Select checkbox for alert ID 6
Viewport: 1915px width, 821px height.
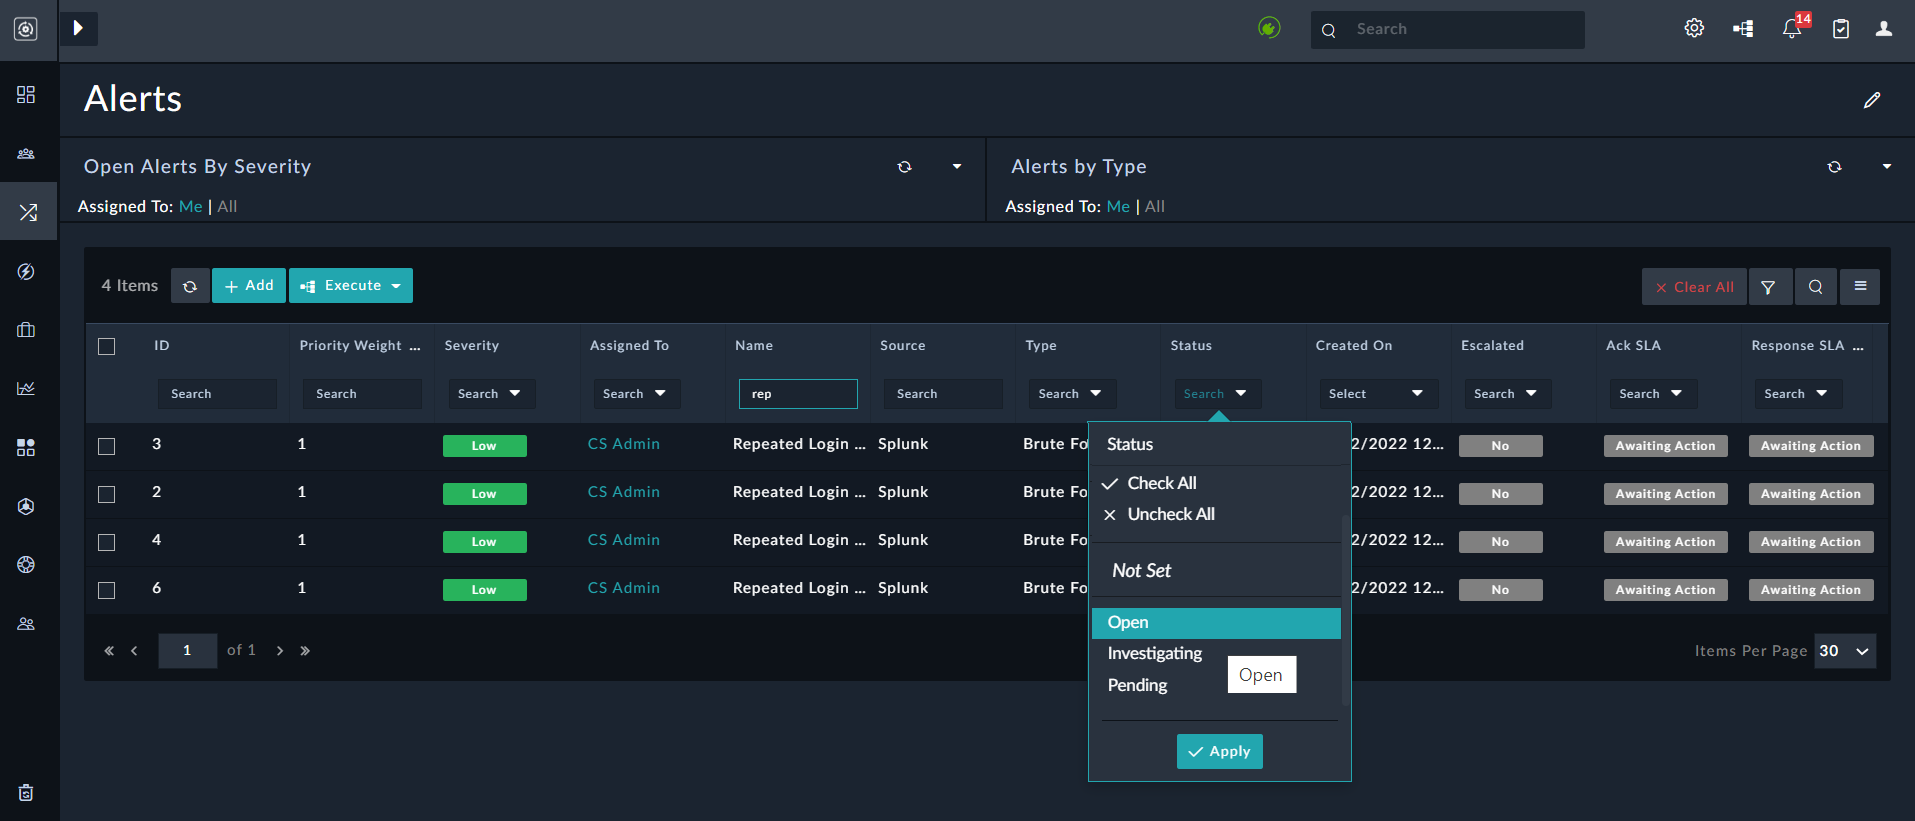tap(107, 590)
